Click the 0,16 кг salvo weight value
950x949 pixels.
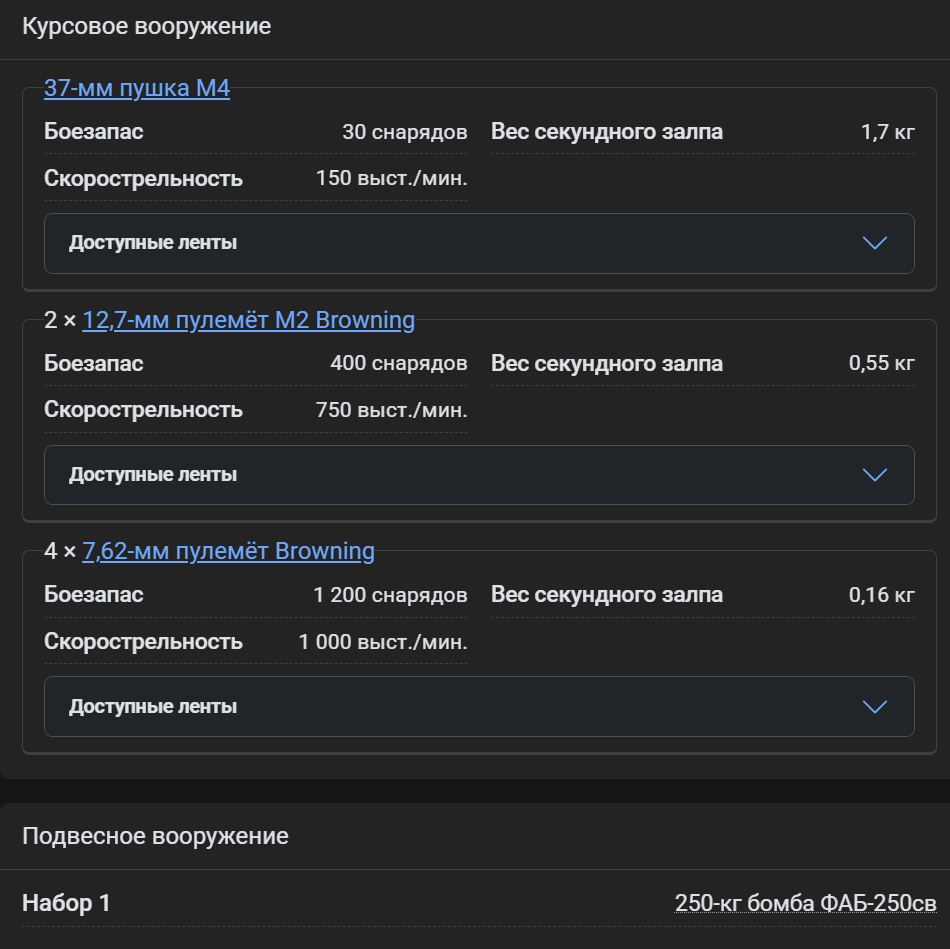(881, 595)
